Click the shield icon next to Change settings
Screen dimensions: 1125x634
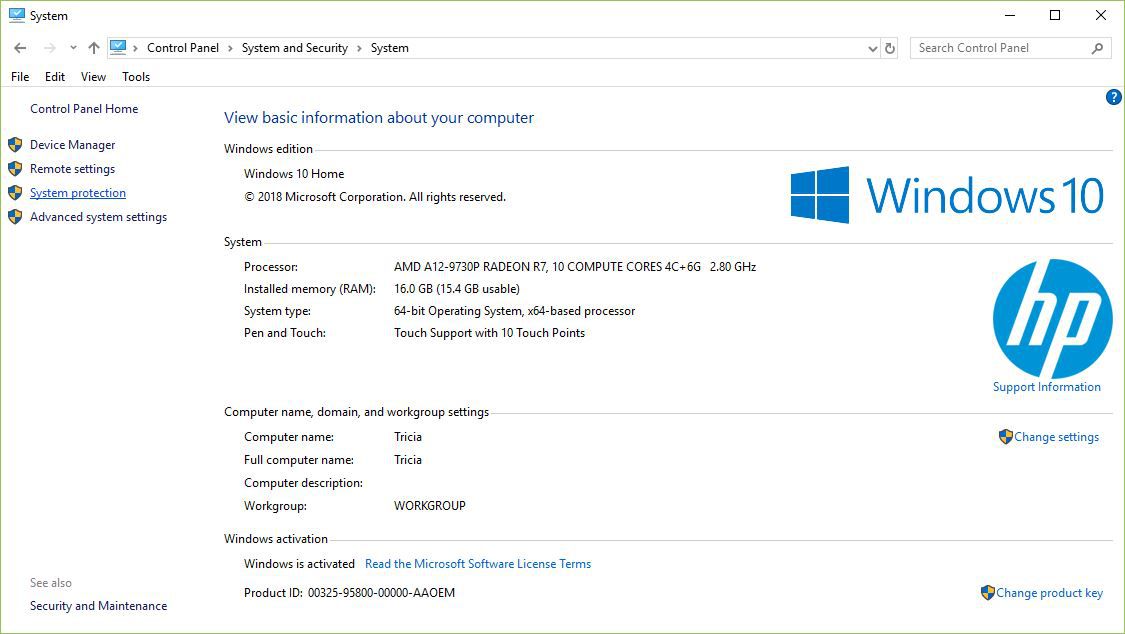pos(1005,437)
